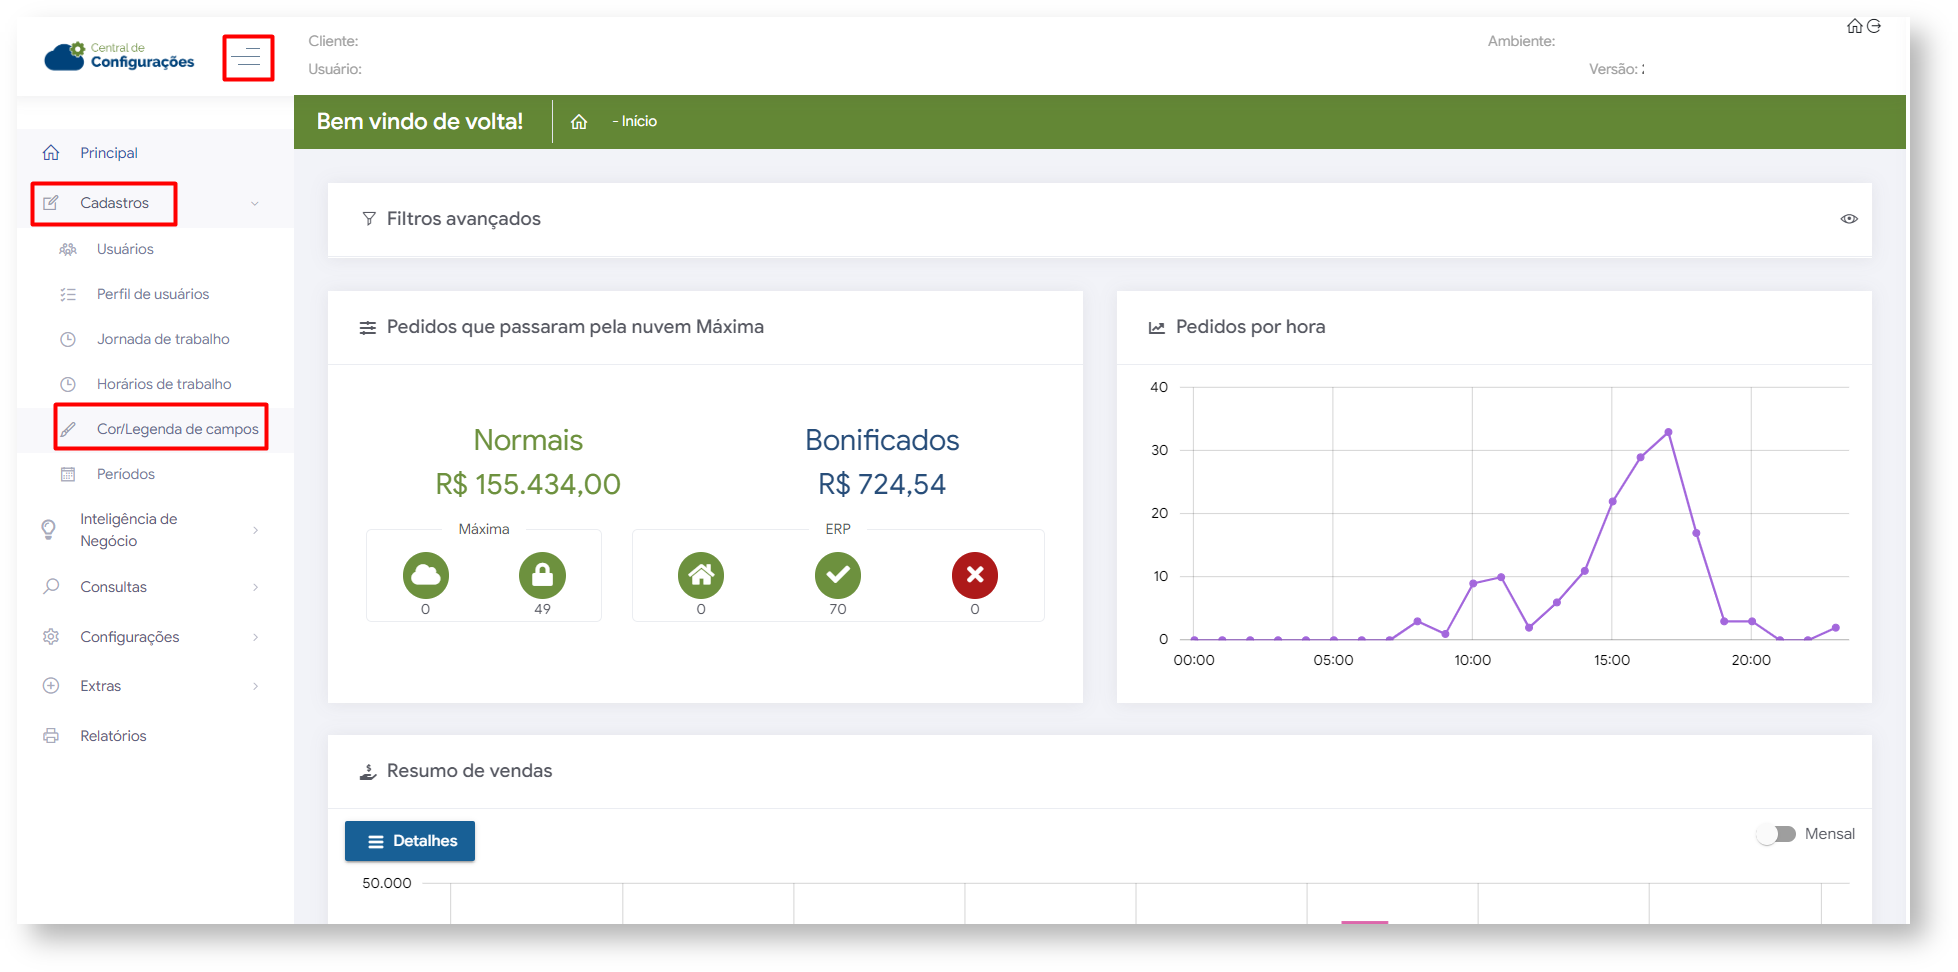1958x972 pixels.
Task: Click the hamburger menu icon
Action: pyautogui.click(x=247, y=58)
